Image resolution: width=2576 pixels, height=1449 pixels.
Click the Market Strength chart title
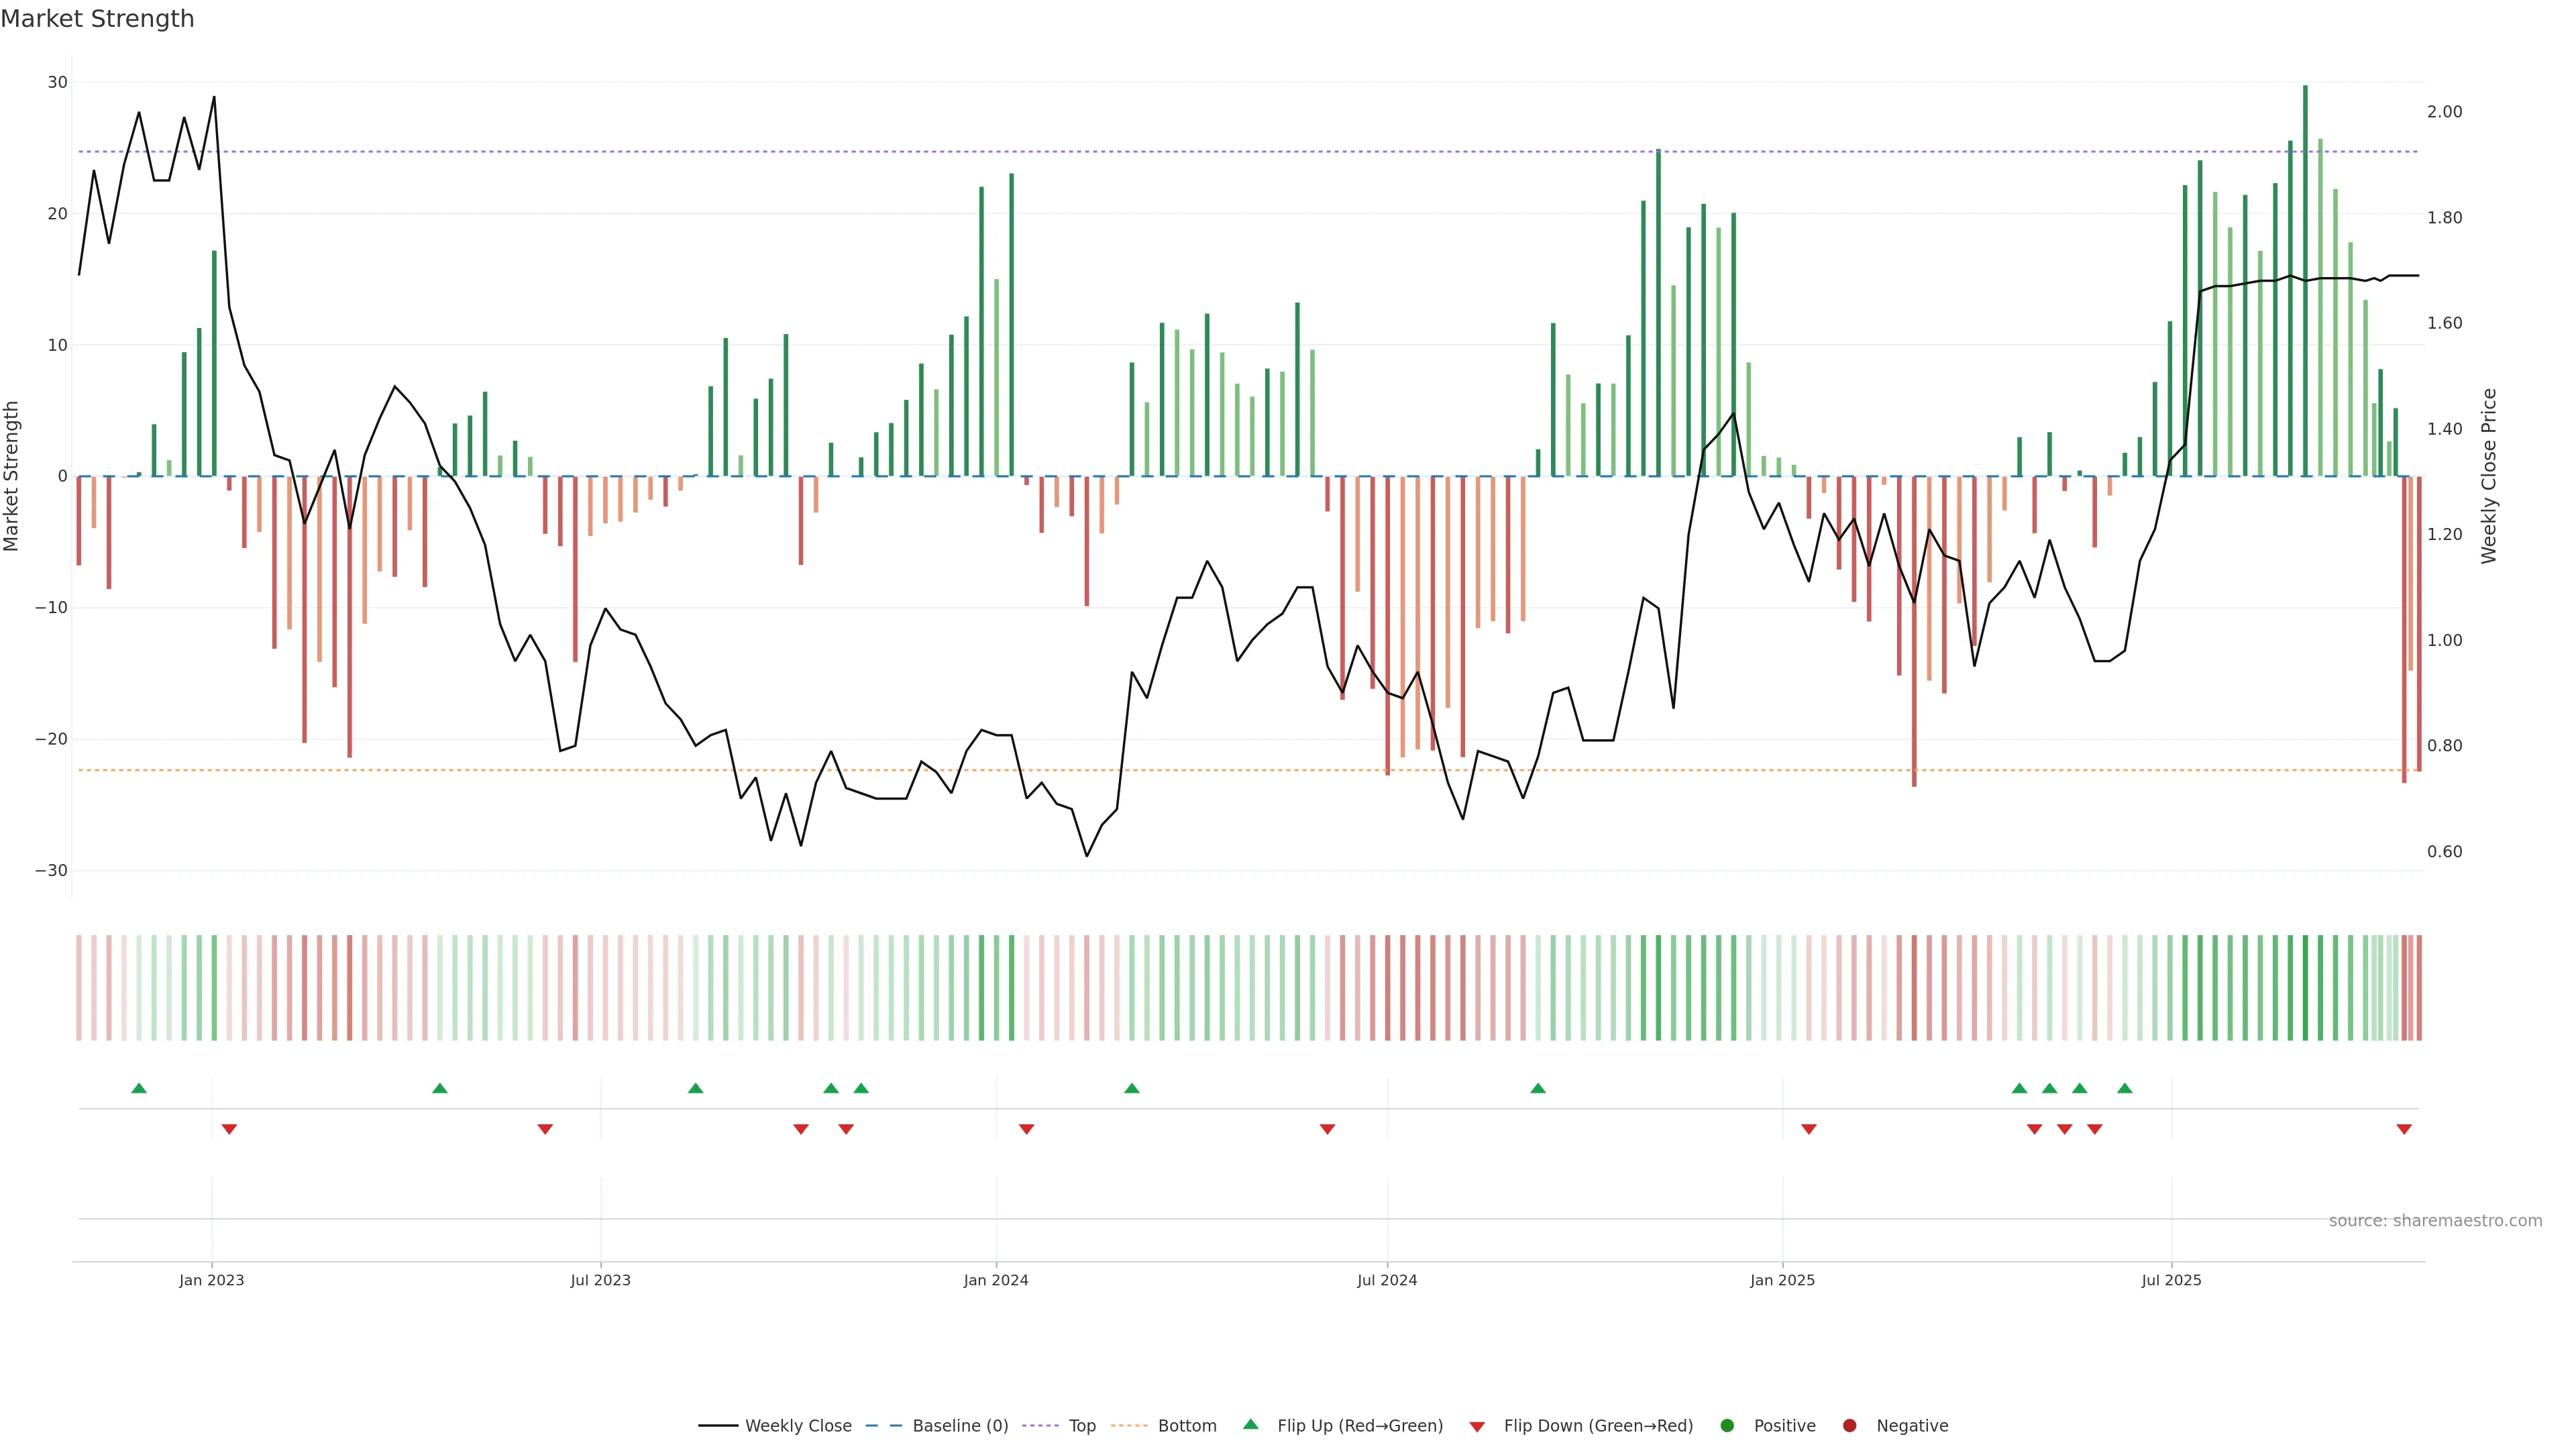click(97, 19)
